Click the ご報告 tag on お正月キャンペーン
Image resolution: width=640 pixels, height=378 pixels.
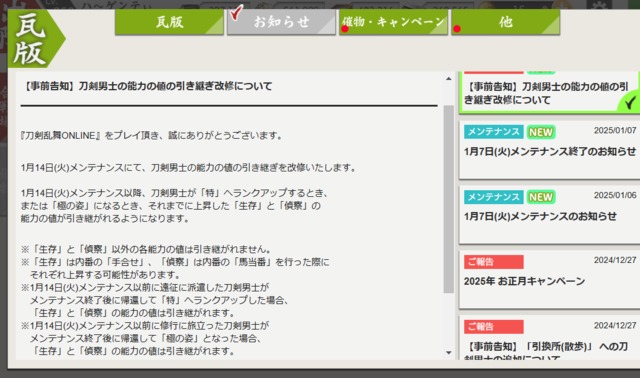click(493, 262)
